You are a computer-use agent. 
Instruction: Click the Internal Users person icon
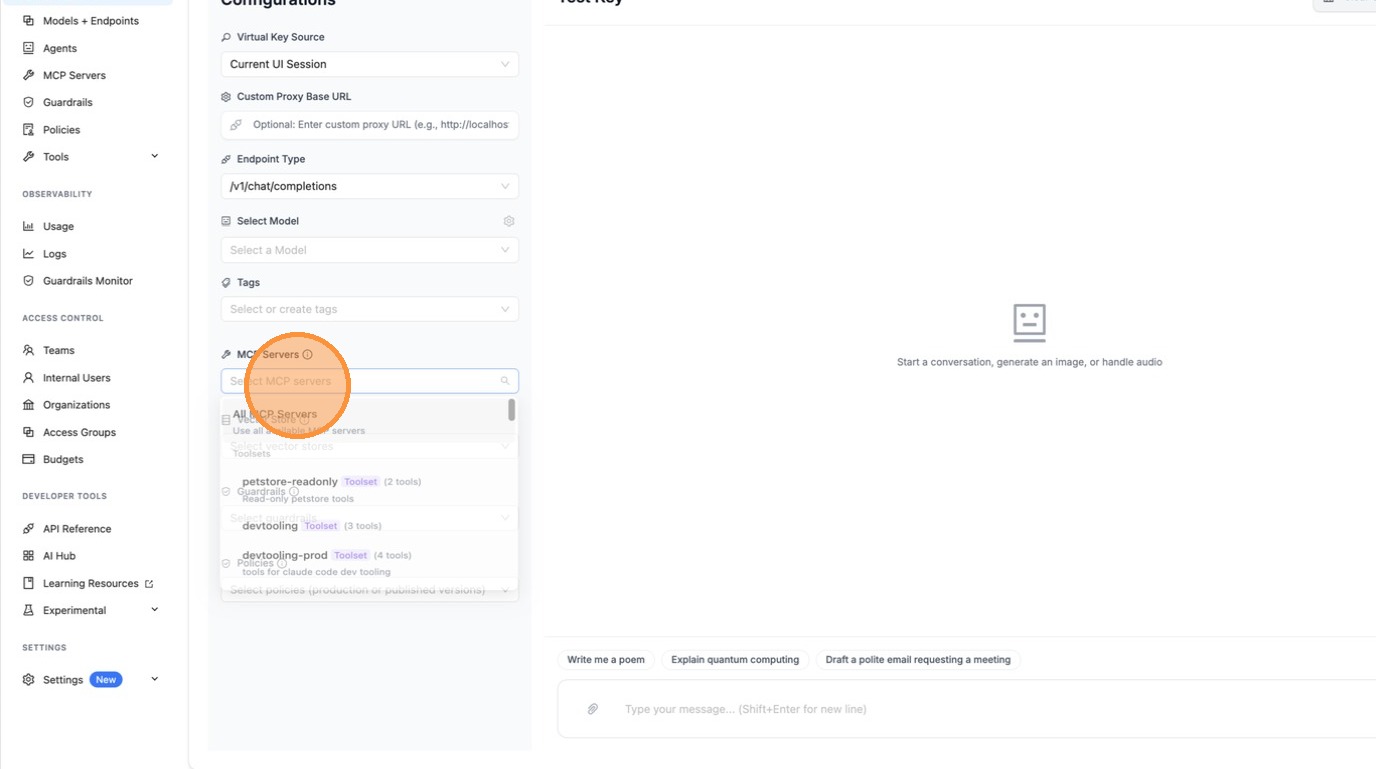click(29, 378)
